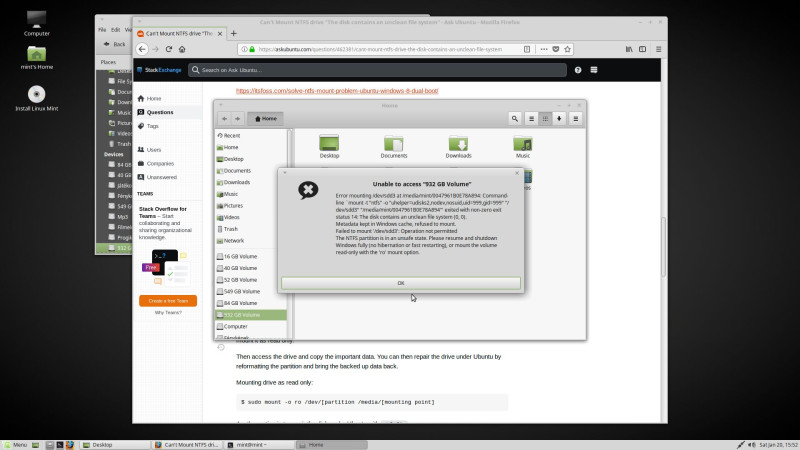Open the mint's Home desktop icon
The height and width of the screenshot is (450, 800).
coord(37,57)
